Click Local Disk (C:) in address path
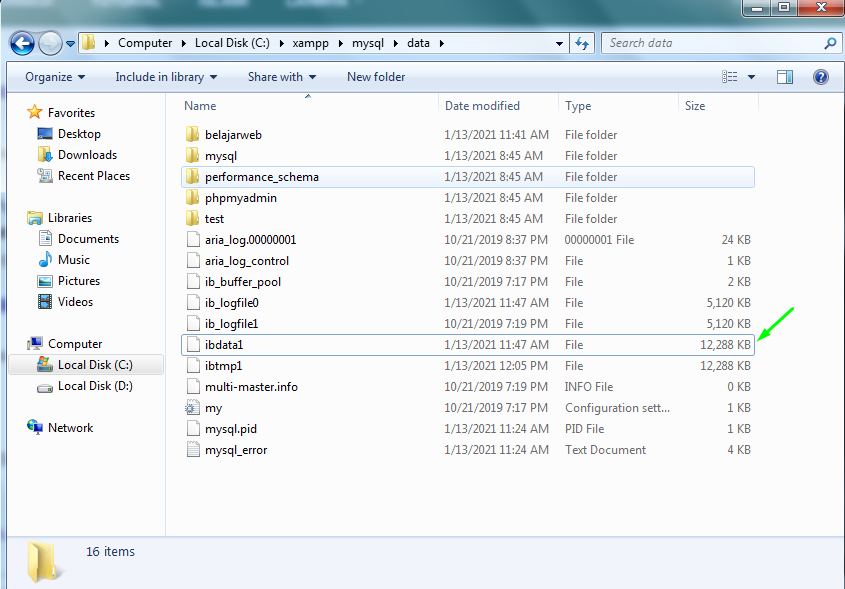Screen dimensions: 845x589 pyautogui.click(x=232, y=43)
